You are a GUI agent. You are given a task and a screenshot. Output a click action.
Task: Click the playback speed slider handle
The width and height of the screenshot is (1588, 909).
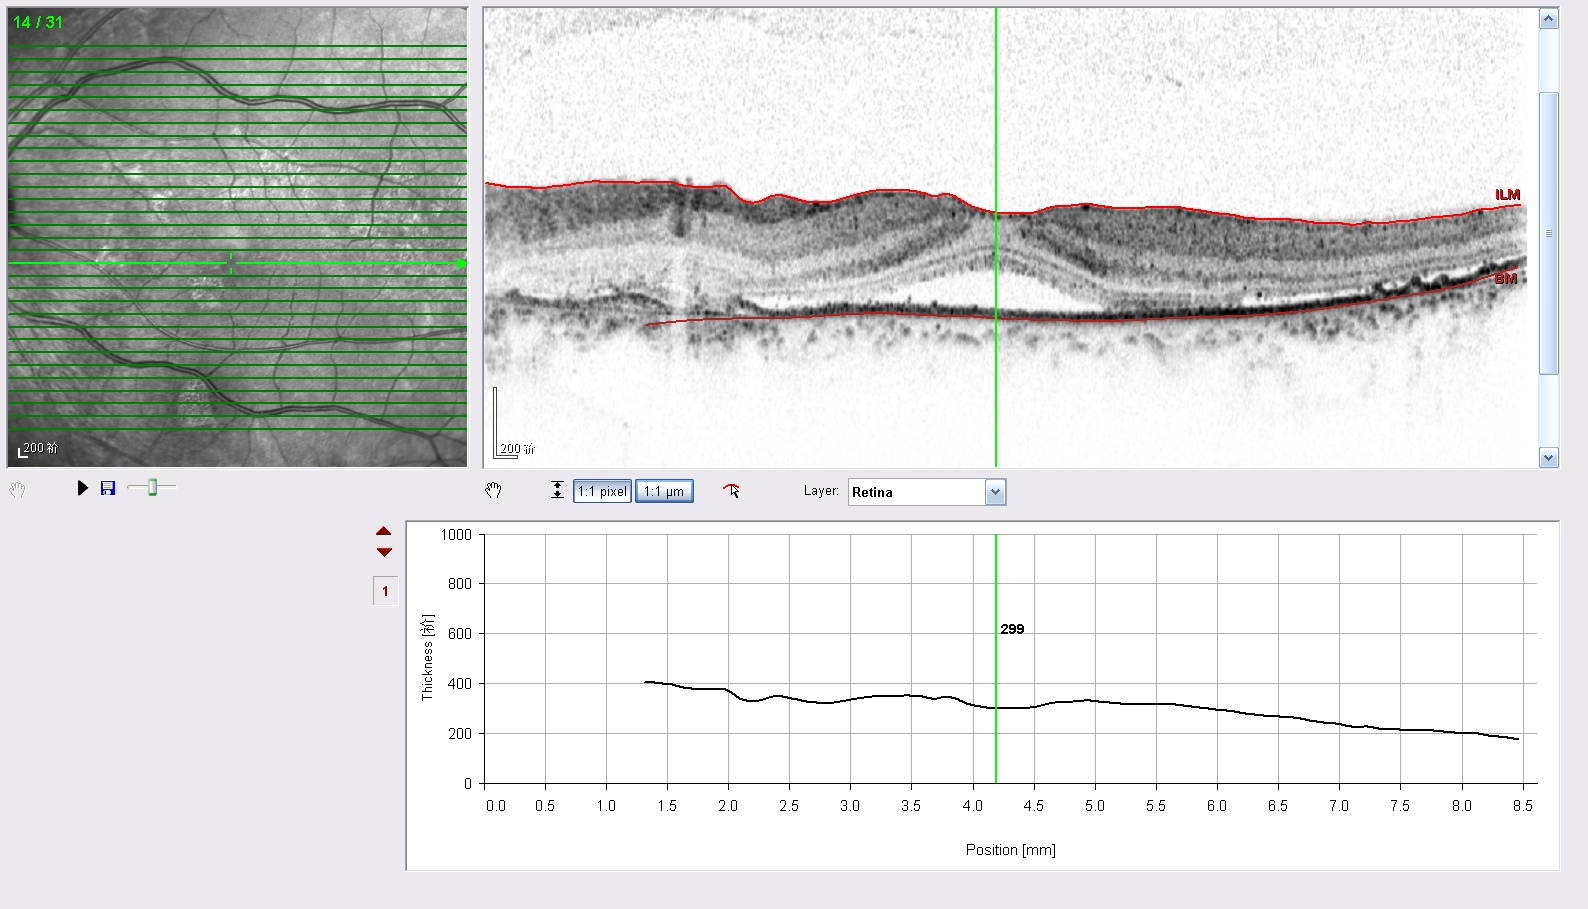pos(153,487)
